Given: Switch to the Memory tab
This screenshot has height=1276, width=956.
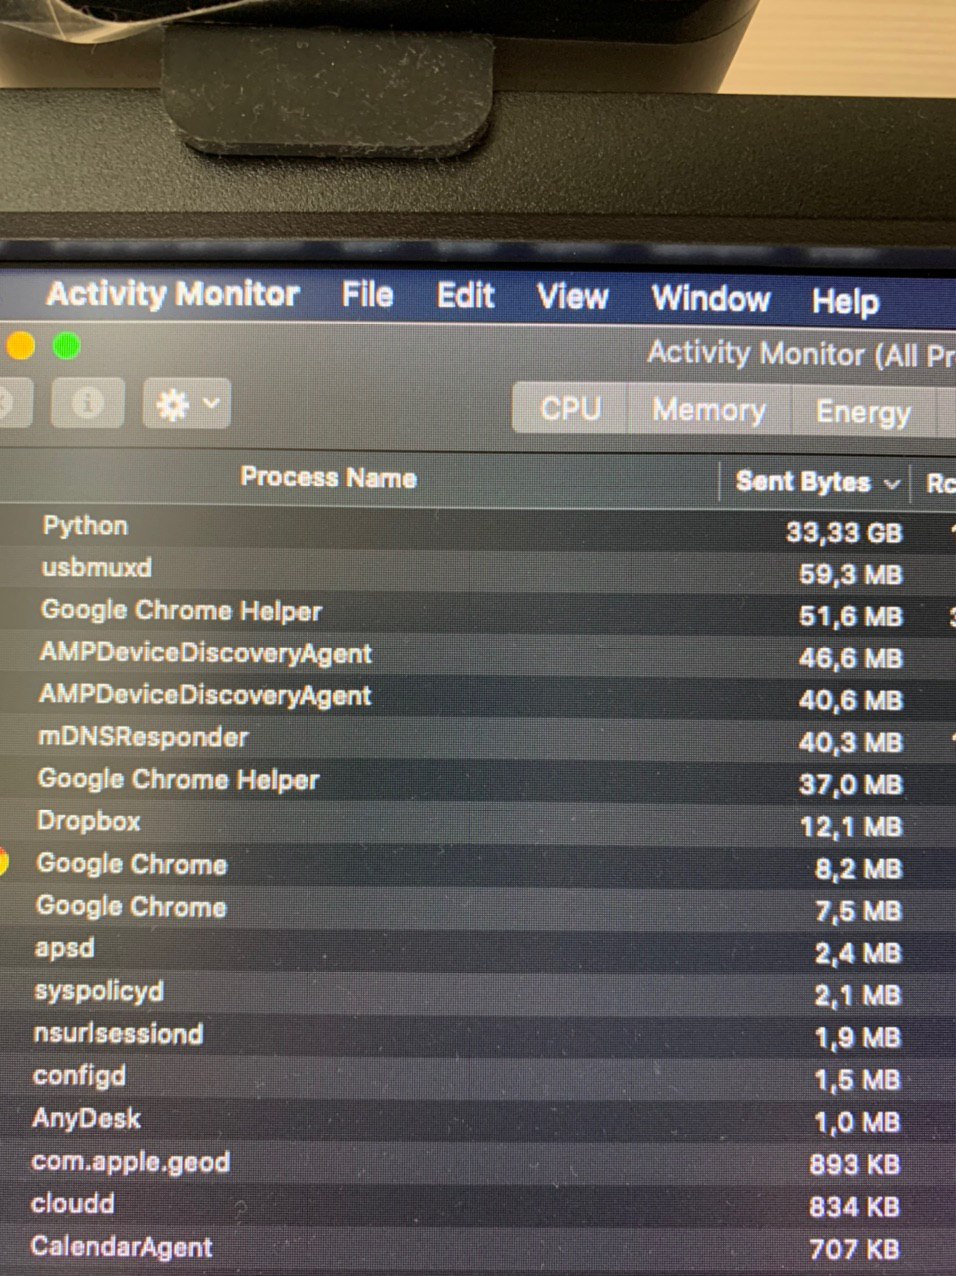Looking at the screenshot, I should pos(709,410).
